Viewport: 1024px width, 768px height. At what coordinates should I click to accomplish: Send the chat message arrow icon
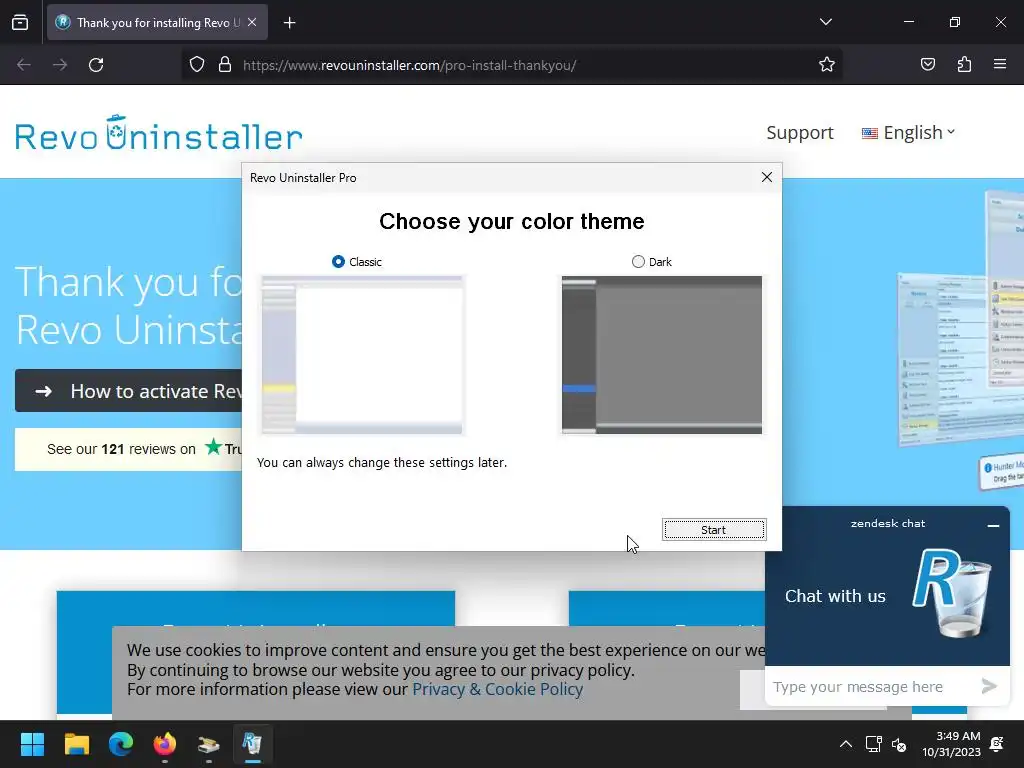[989, 686]
